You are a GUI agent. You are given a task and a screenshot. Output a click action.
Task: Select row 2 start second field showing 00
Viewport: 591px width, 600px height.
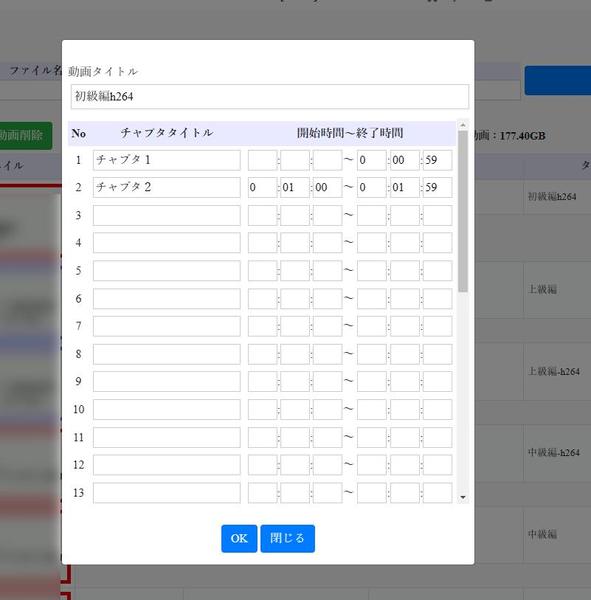[327, 188]
